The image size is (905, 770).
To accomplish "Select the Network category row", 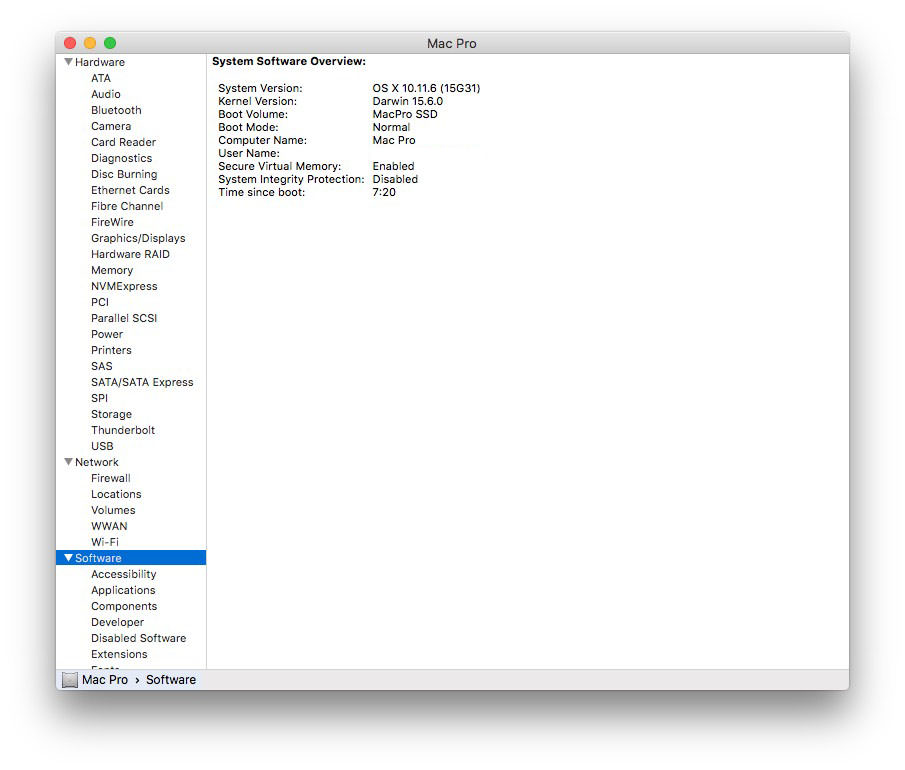I will pyautogui.click(x=131, y=462).
